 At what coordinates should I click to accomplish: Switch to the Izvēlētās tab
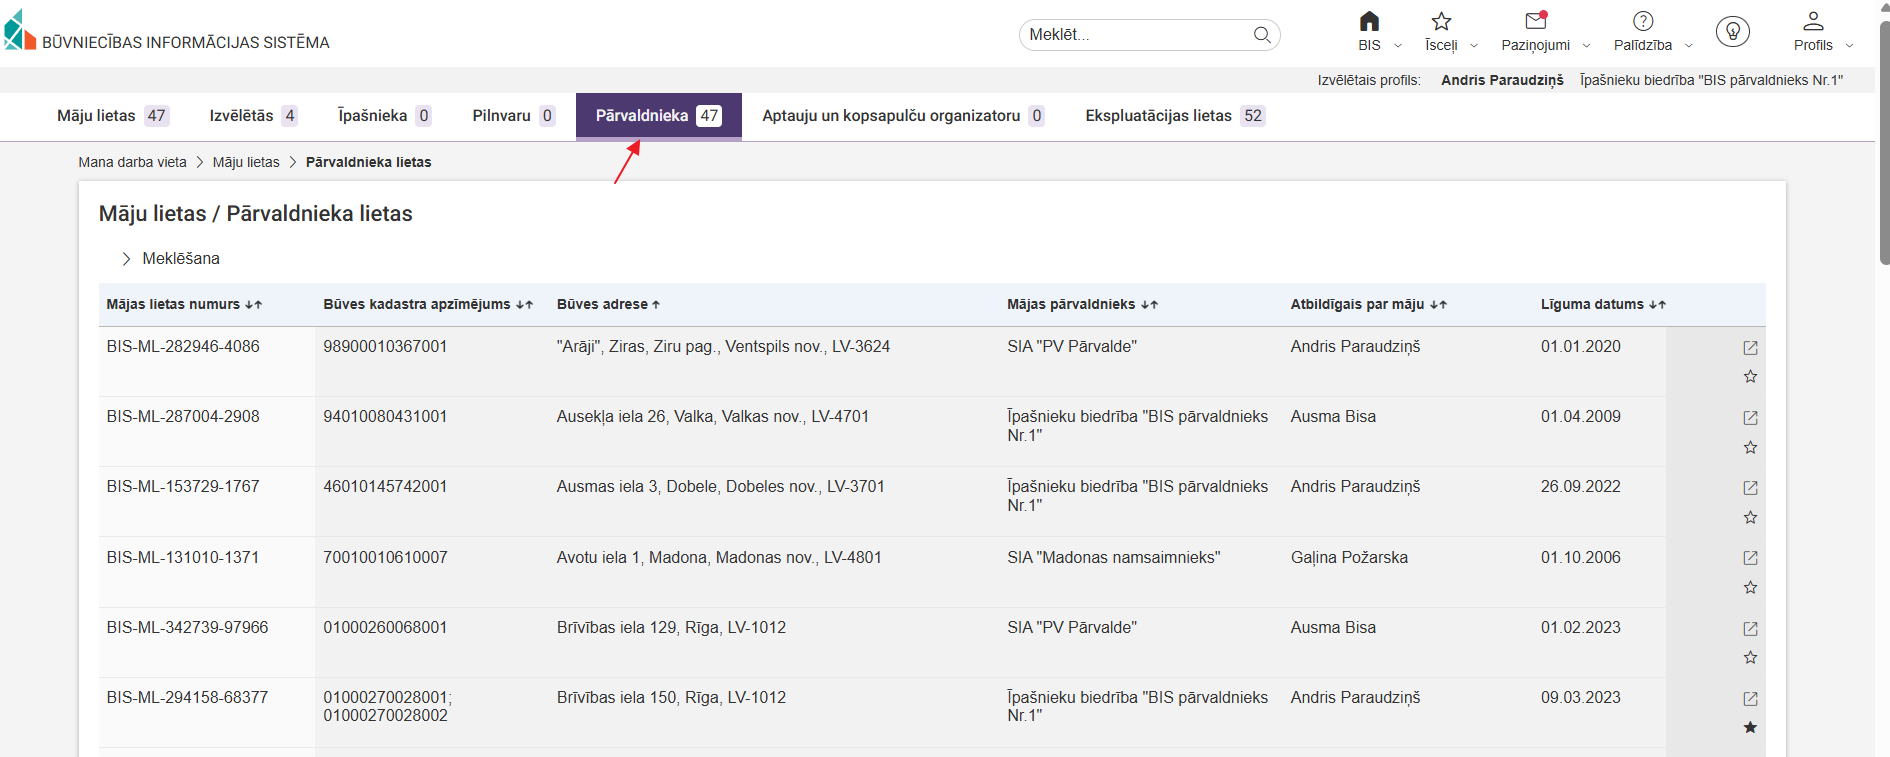pyautogui.click(x=252, y=116)
